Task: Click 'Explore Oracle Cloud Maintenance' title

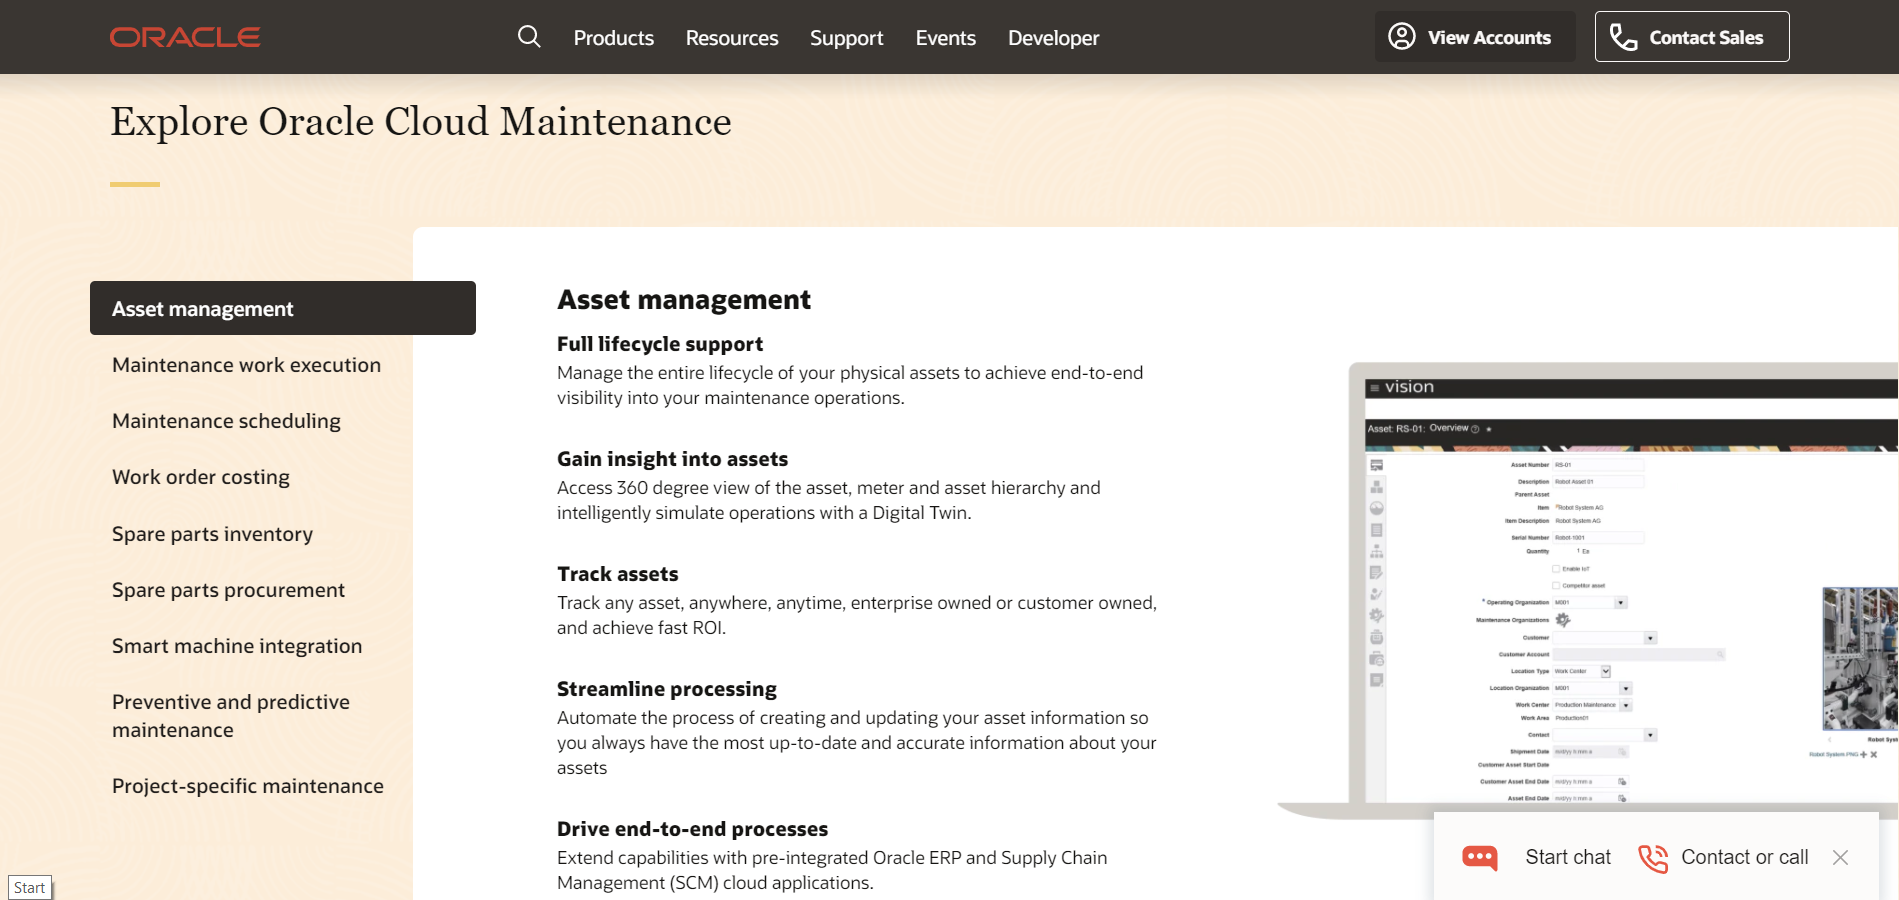Action: (x=421, y=122)
